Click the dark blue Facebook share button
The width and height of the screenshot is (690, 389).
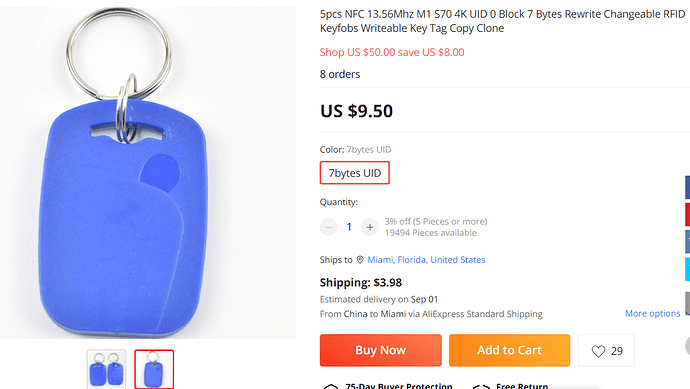(687, 187)
